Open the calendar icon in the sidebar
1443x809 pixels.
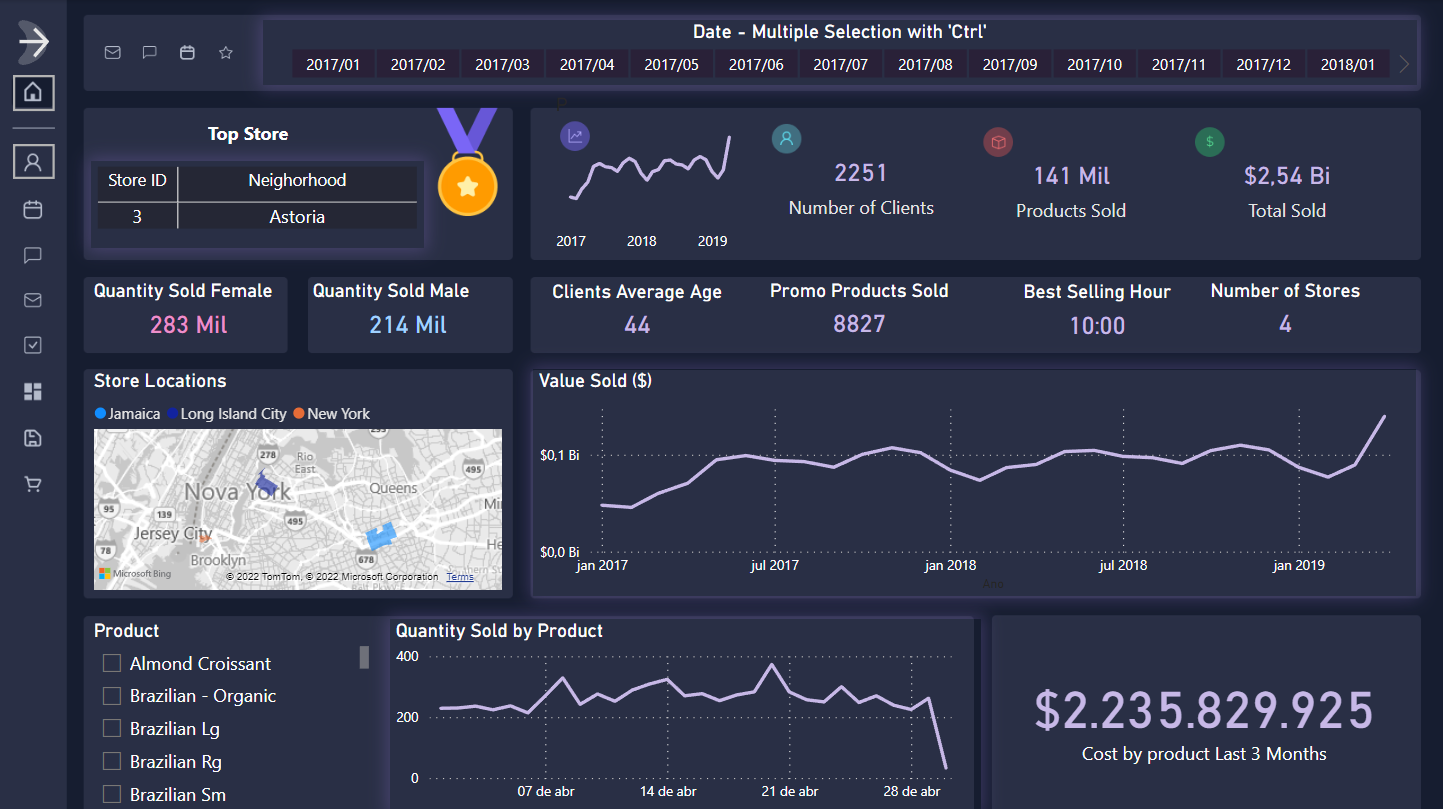coord(33,209)
